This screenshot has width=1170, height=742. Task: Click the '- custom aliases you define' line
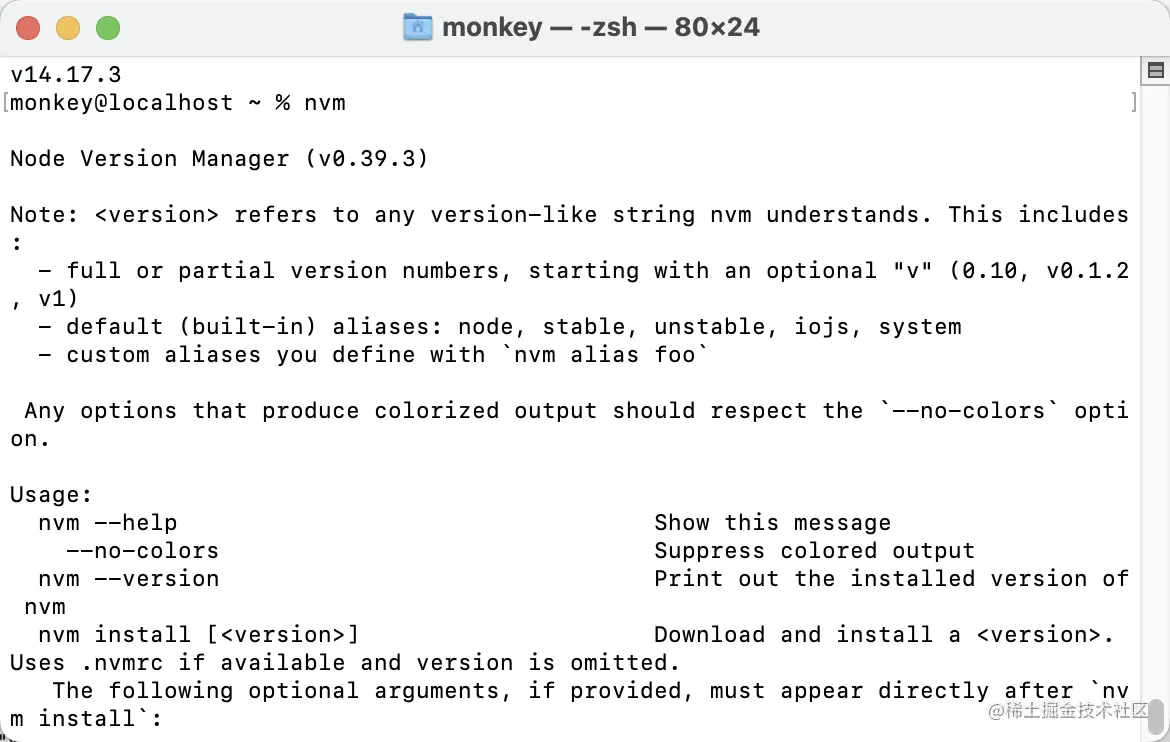pyautogui.click(x=373, y=355)
